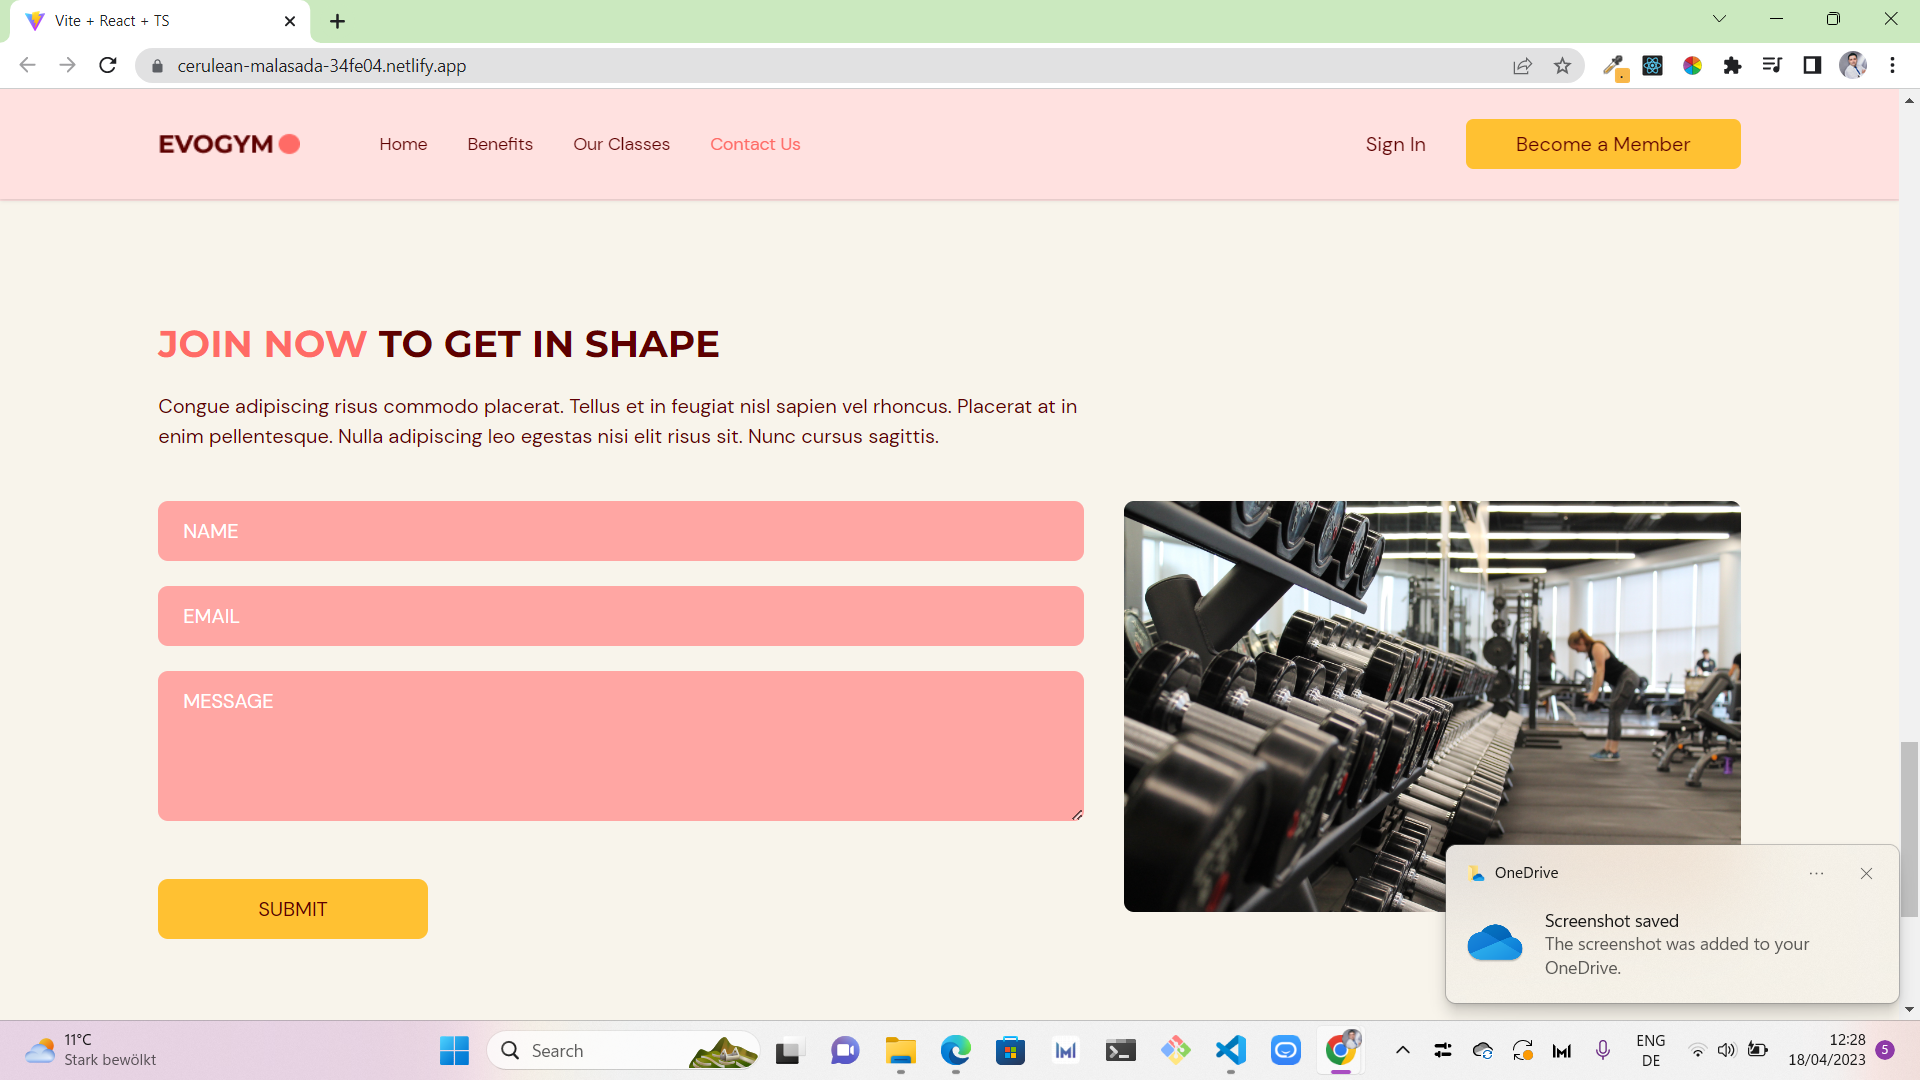Dismiss the OneDrive notification options dropdown
1920x1080 pixels.
coord(1817,873)
